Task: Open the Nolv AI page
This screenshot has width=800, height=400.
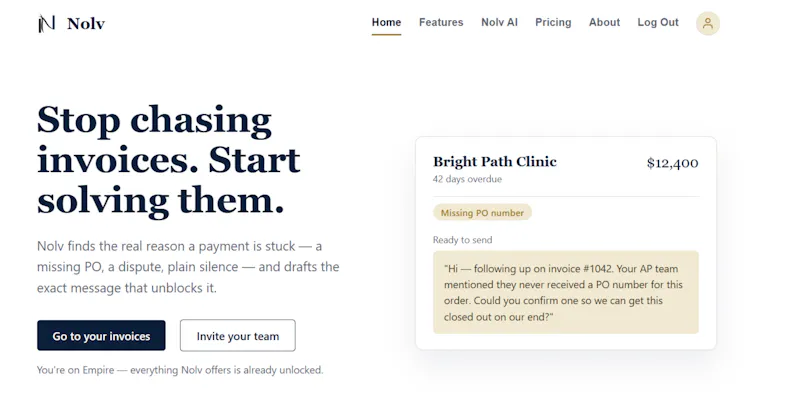Action: point(499,22)
